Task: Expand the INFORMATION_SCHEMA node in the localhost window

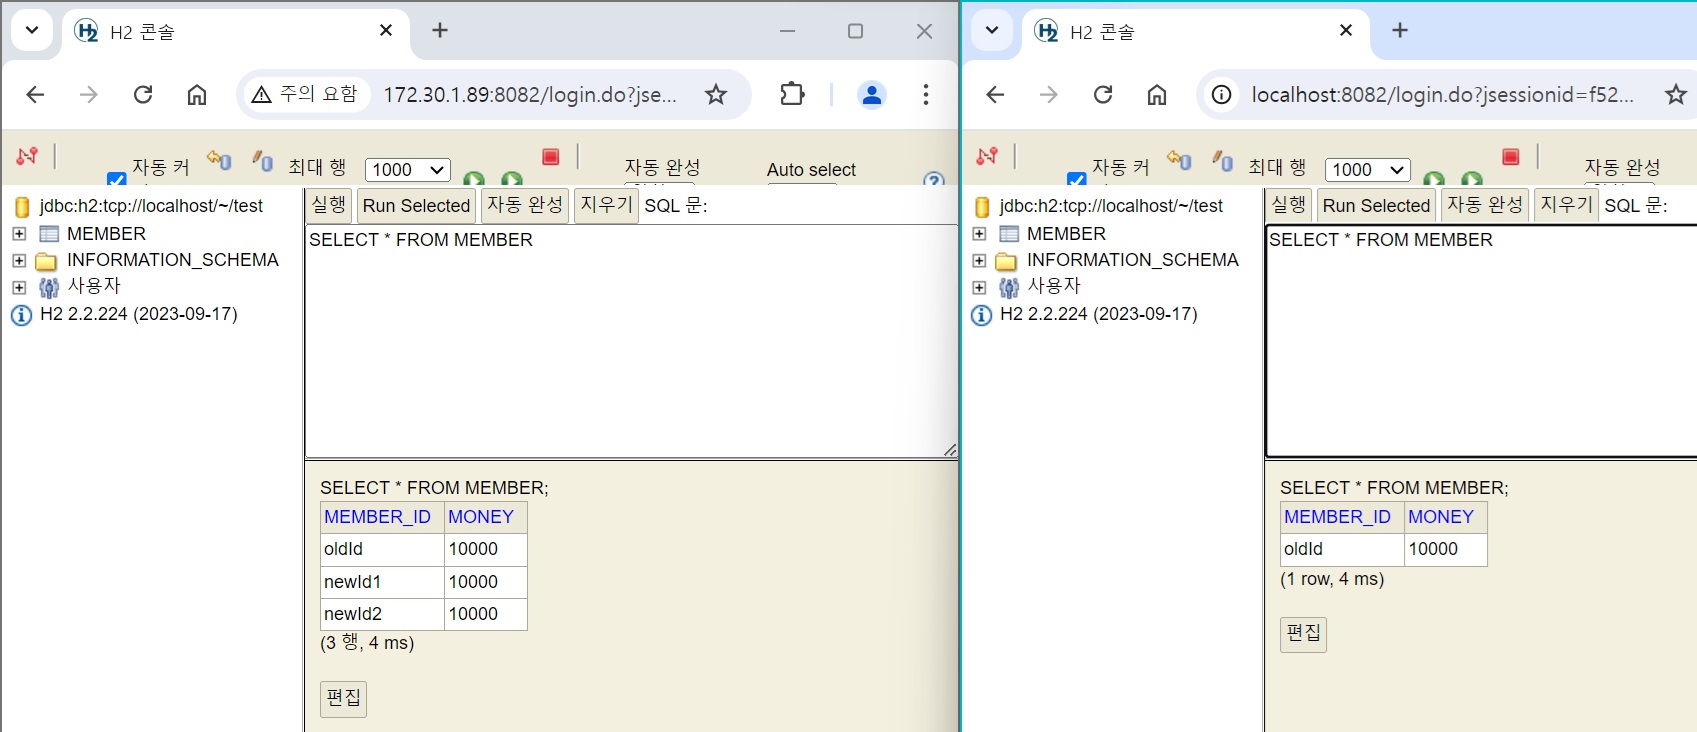Action: coord(979,260)
